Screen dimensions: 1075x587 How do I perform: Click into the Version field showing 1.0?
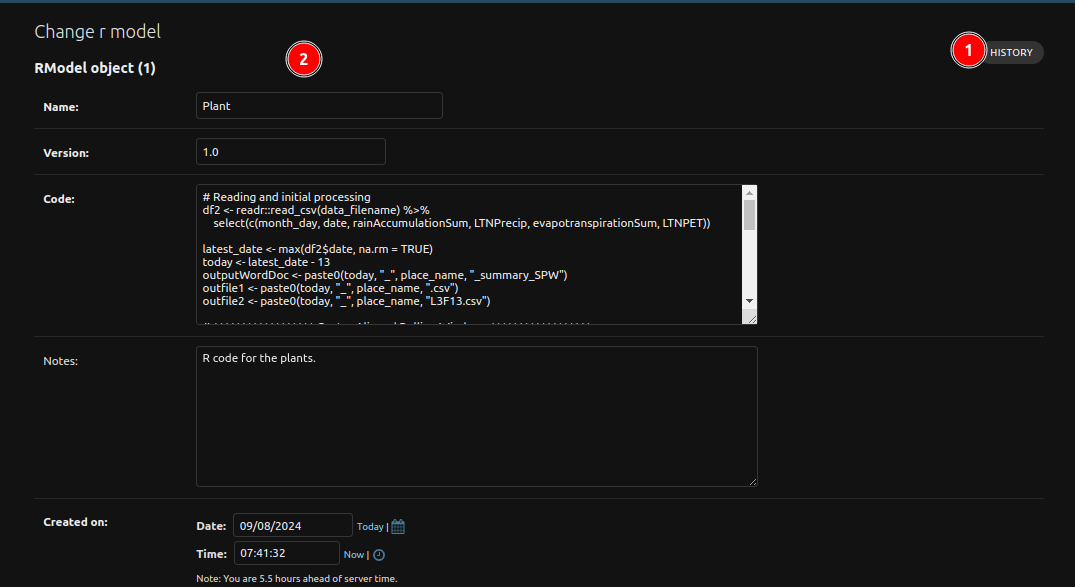tap(290, 152)
